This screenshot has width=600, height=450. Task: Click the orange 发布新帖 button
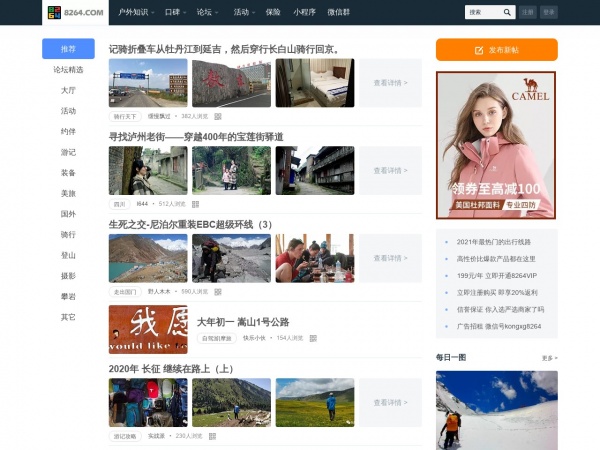click(x=497, y=50)
